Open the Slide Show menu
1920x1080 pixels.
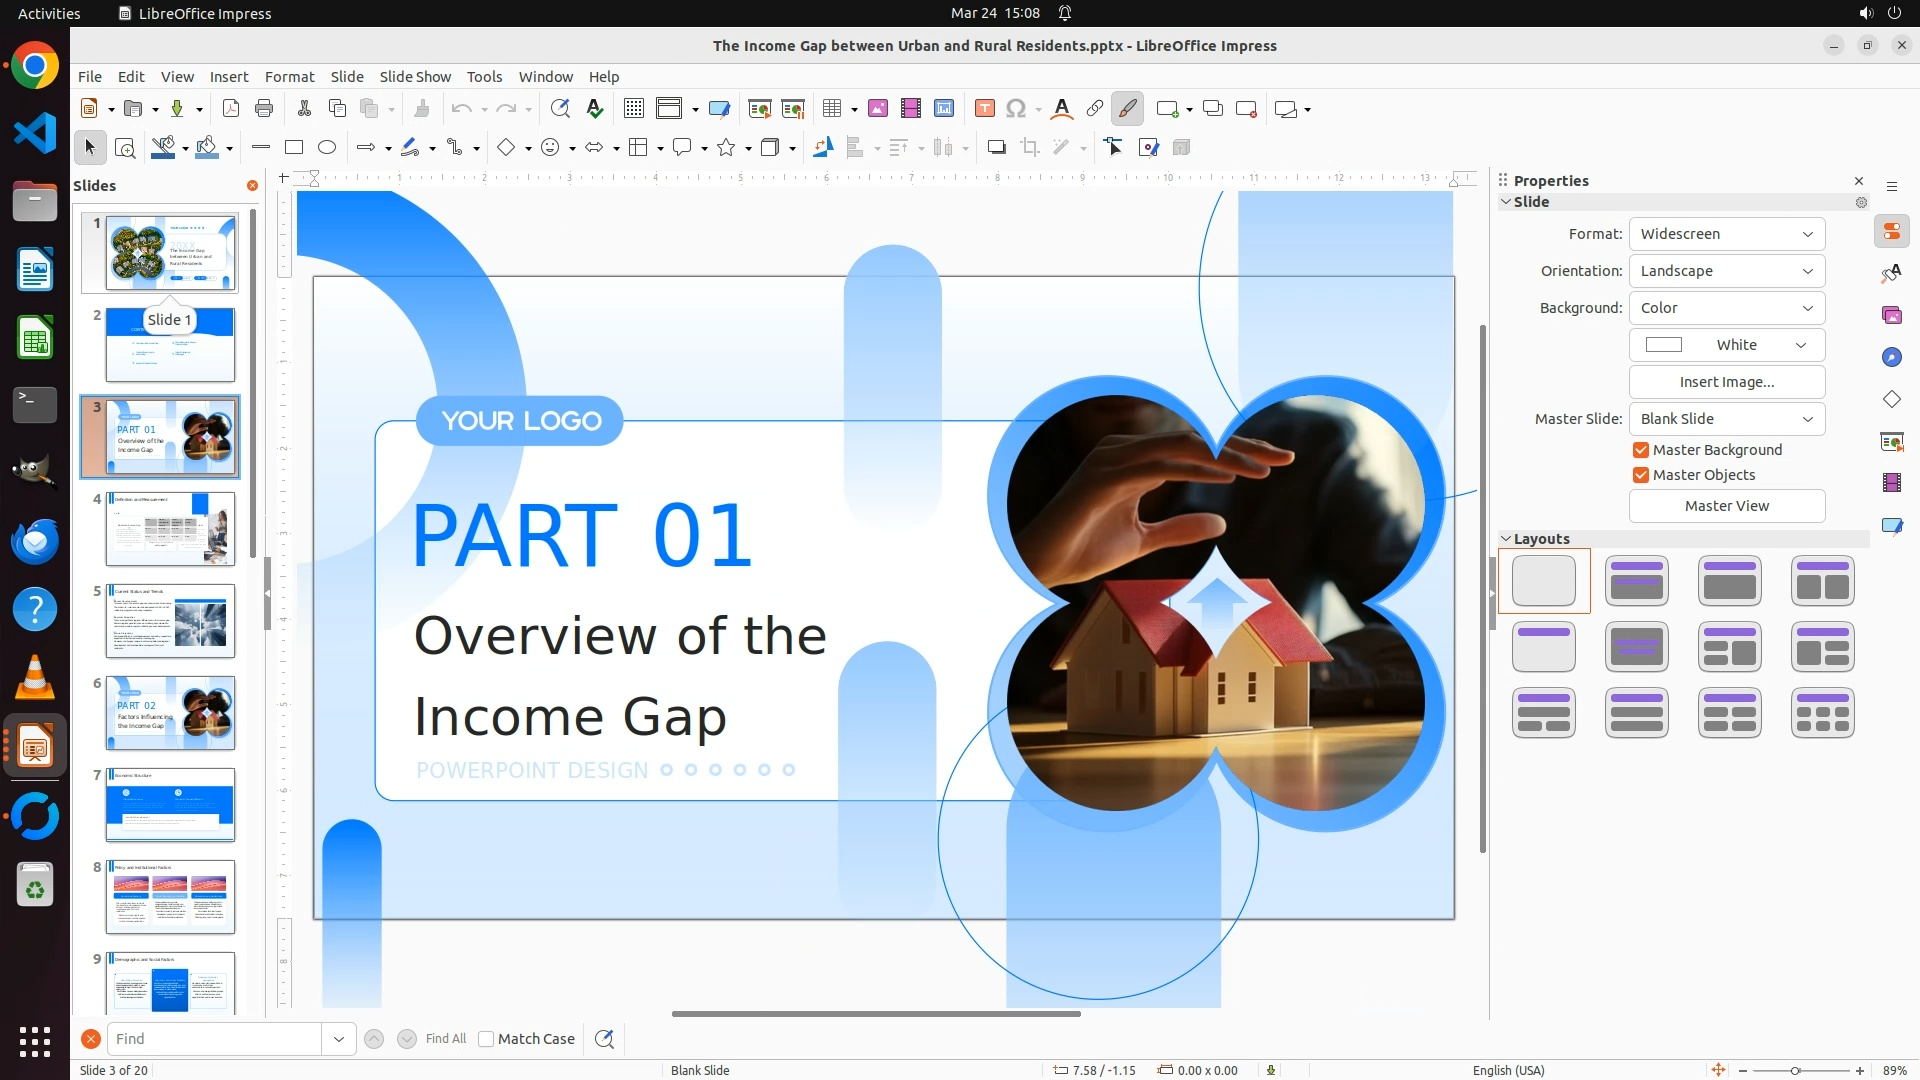pos(415,77)
